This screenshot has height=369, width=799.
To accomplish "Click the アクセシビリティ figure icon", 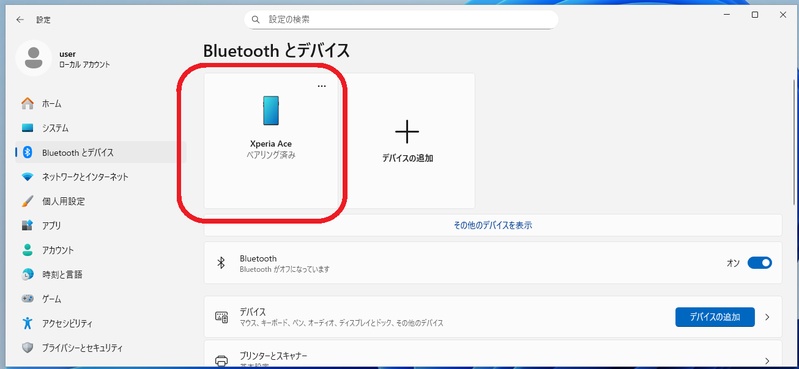I will [x=28, y=323].
